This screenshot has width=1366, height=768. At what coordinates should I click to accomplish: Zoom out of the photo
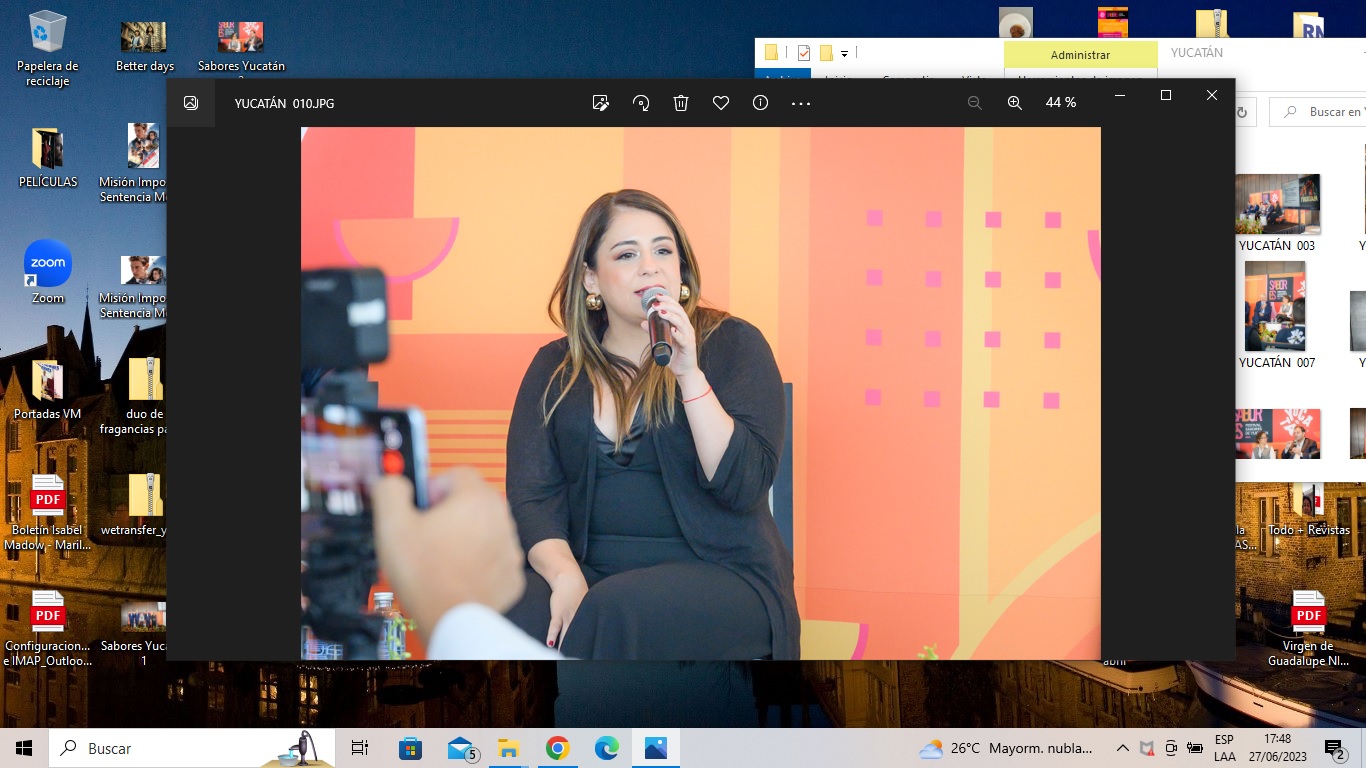(x=975, y=103)
